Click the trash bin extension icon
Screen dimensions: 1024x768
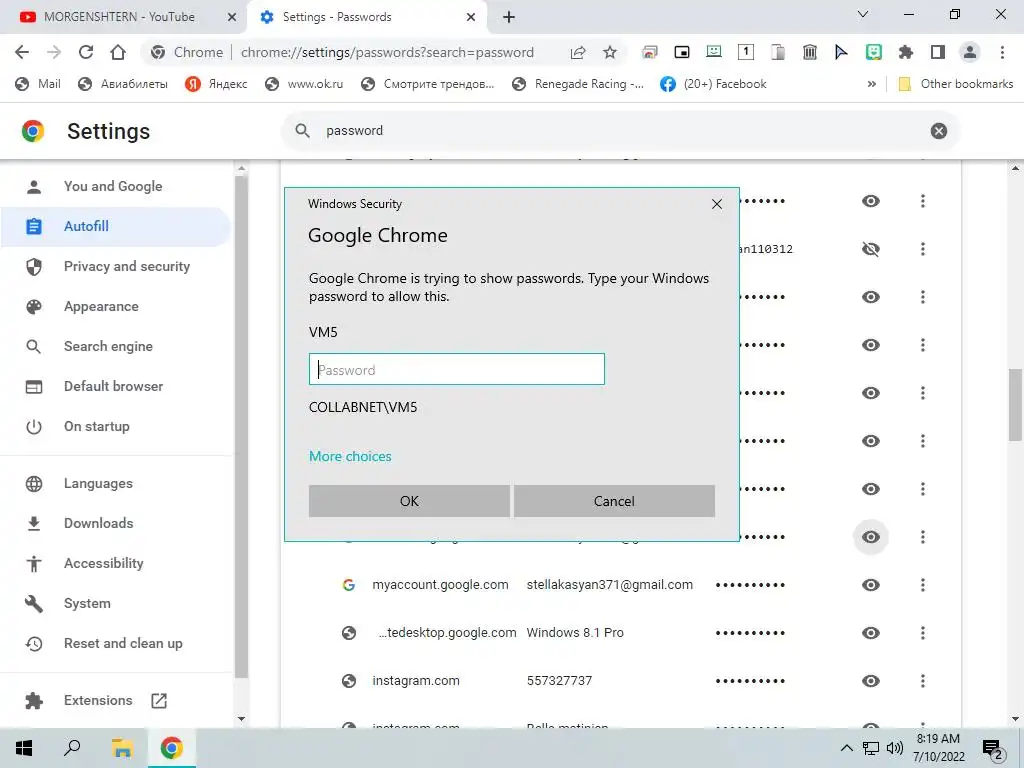pos(810,52)
